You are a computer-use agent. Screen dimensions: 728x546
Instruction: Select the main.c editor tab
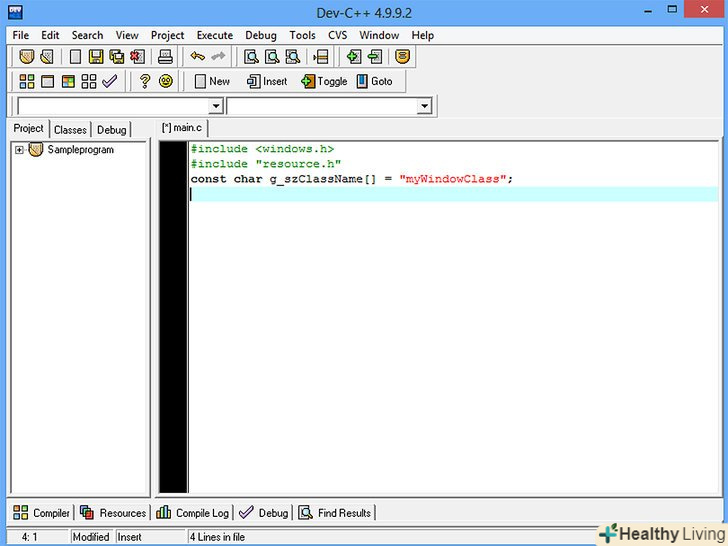pyautogui.click(x=183, y=128)
